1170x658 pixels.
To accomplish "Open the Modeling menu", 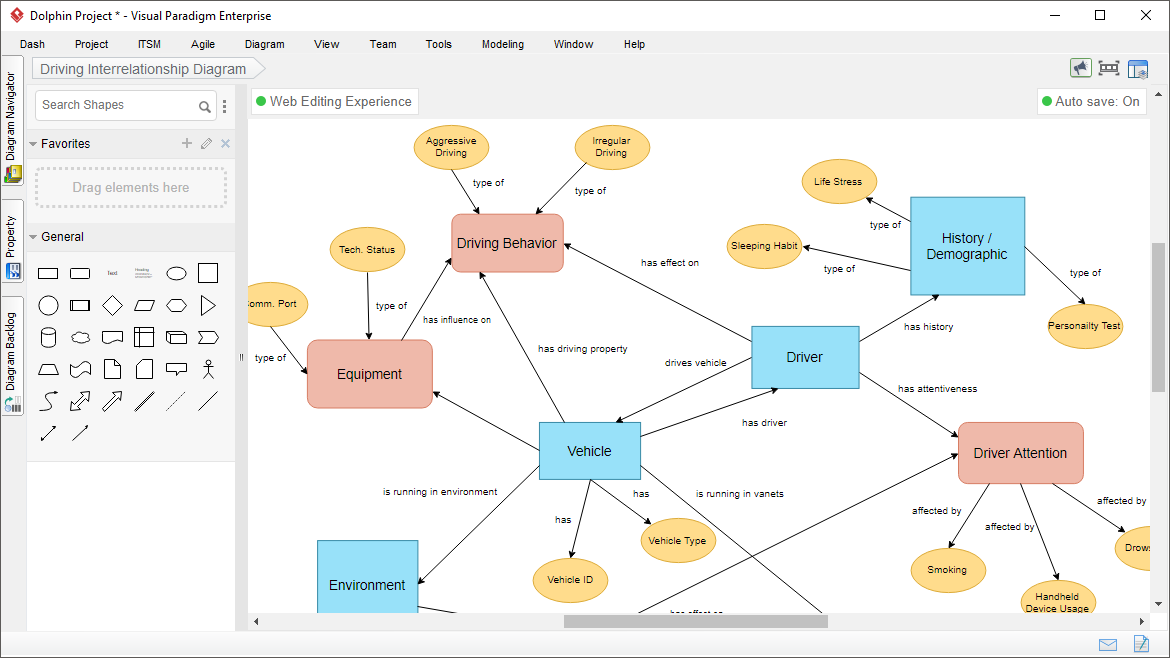I will point(502,44).
